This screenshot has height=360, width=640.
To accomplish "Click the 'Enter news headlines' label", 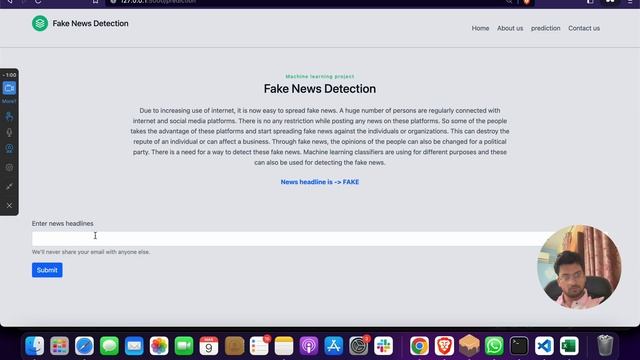I will 62,223.
